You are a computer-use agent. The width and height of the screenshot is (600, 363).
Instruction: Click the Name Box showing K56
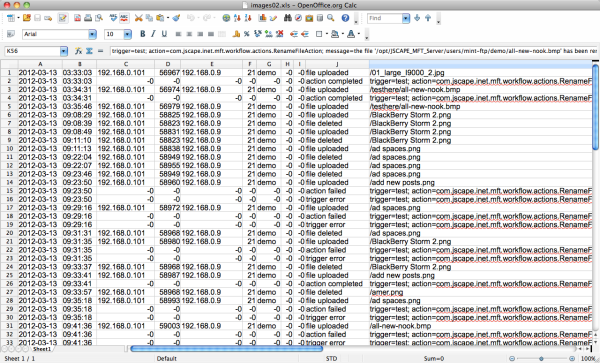[x=32, y=51]
